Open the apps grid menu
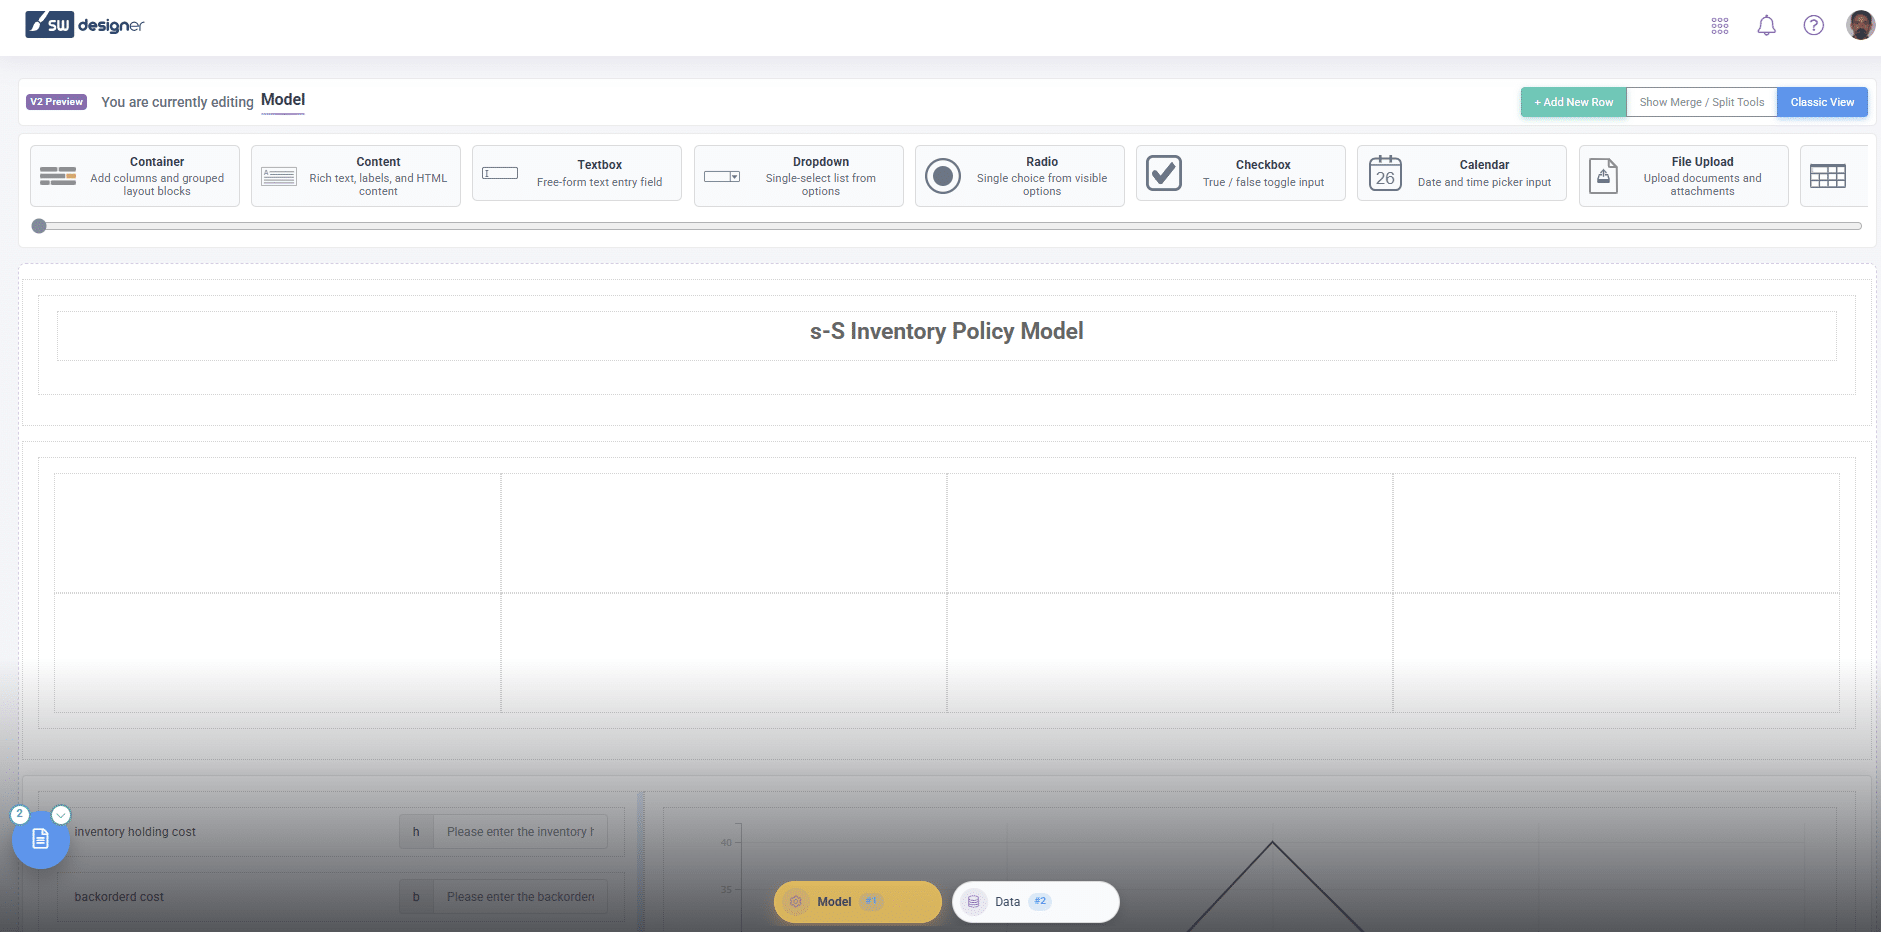This screenshot has width=1881, height=932. 1719,26
